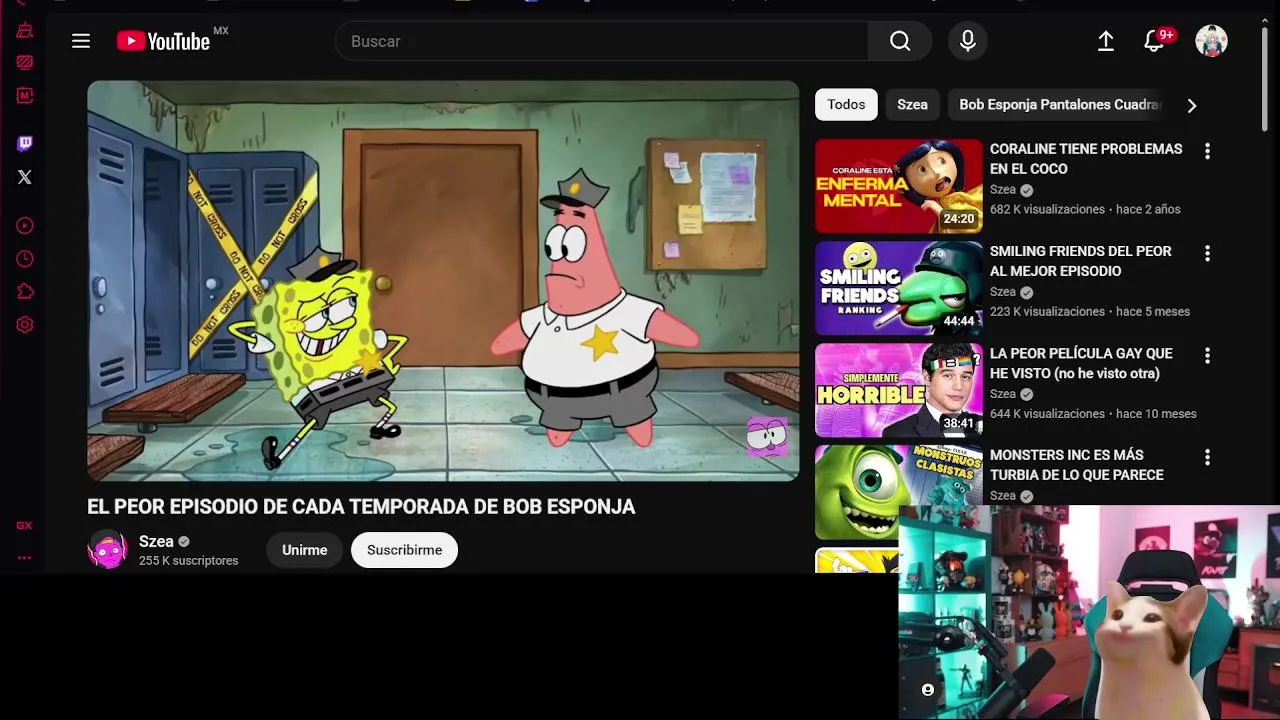Click 223 K visualizaciones text
The image size is (1280, 720).
(x=1047, y=311)
